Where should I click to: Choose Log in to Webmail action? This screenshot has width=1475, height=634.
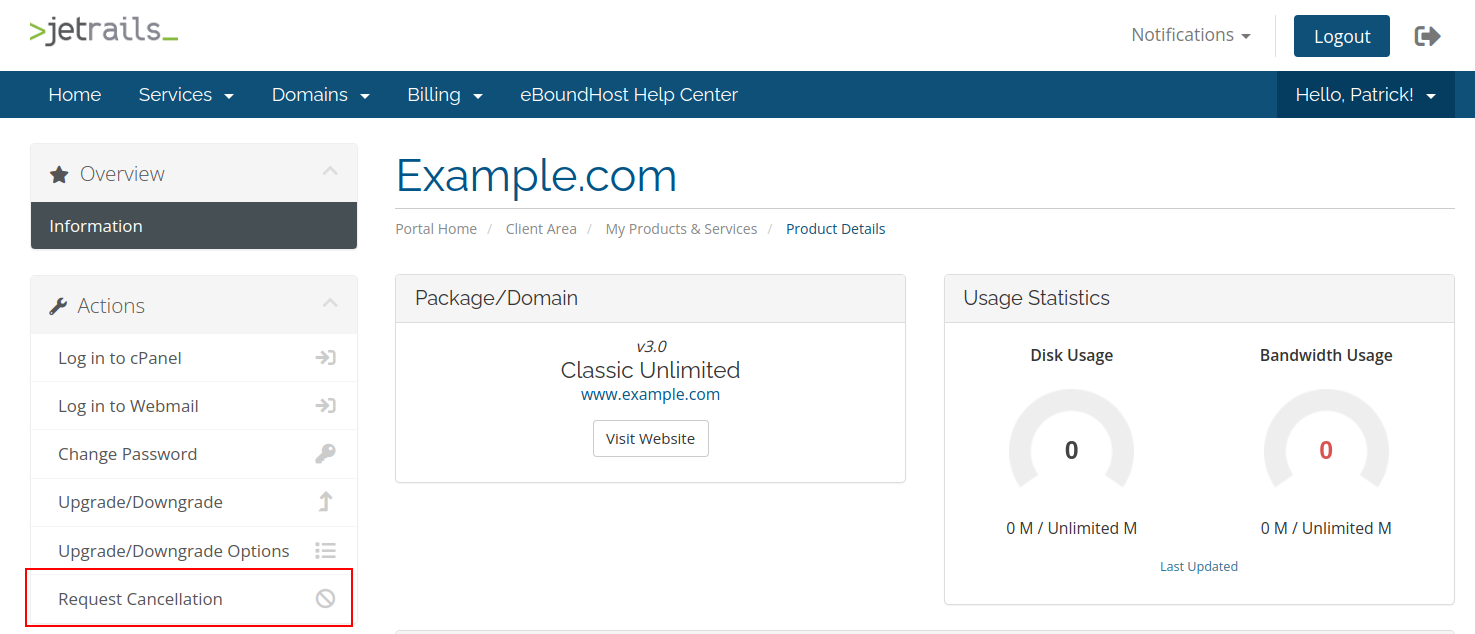point(194,406)
